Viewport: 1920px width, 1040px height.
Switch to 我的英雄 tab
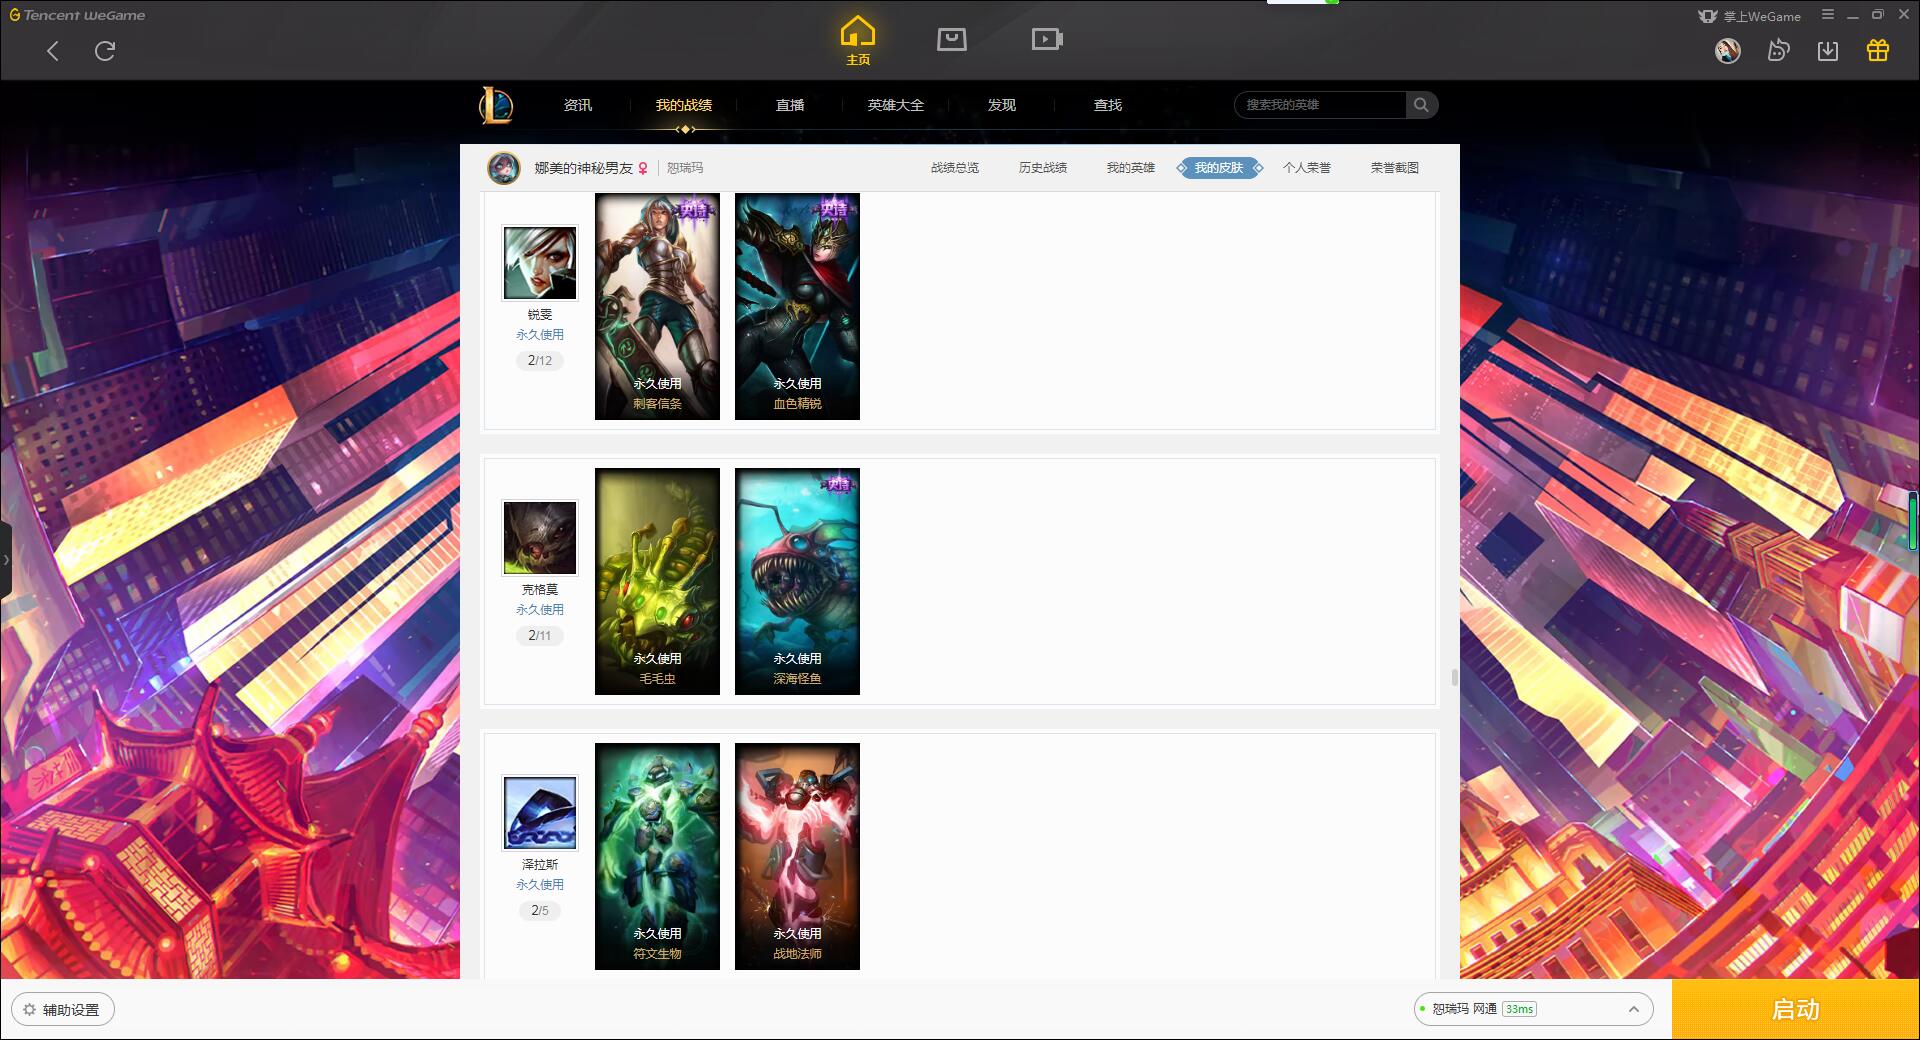pos(1131,168)
